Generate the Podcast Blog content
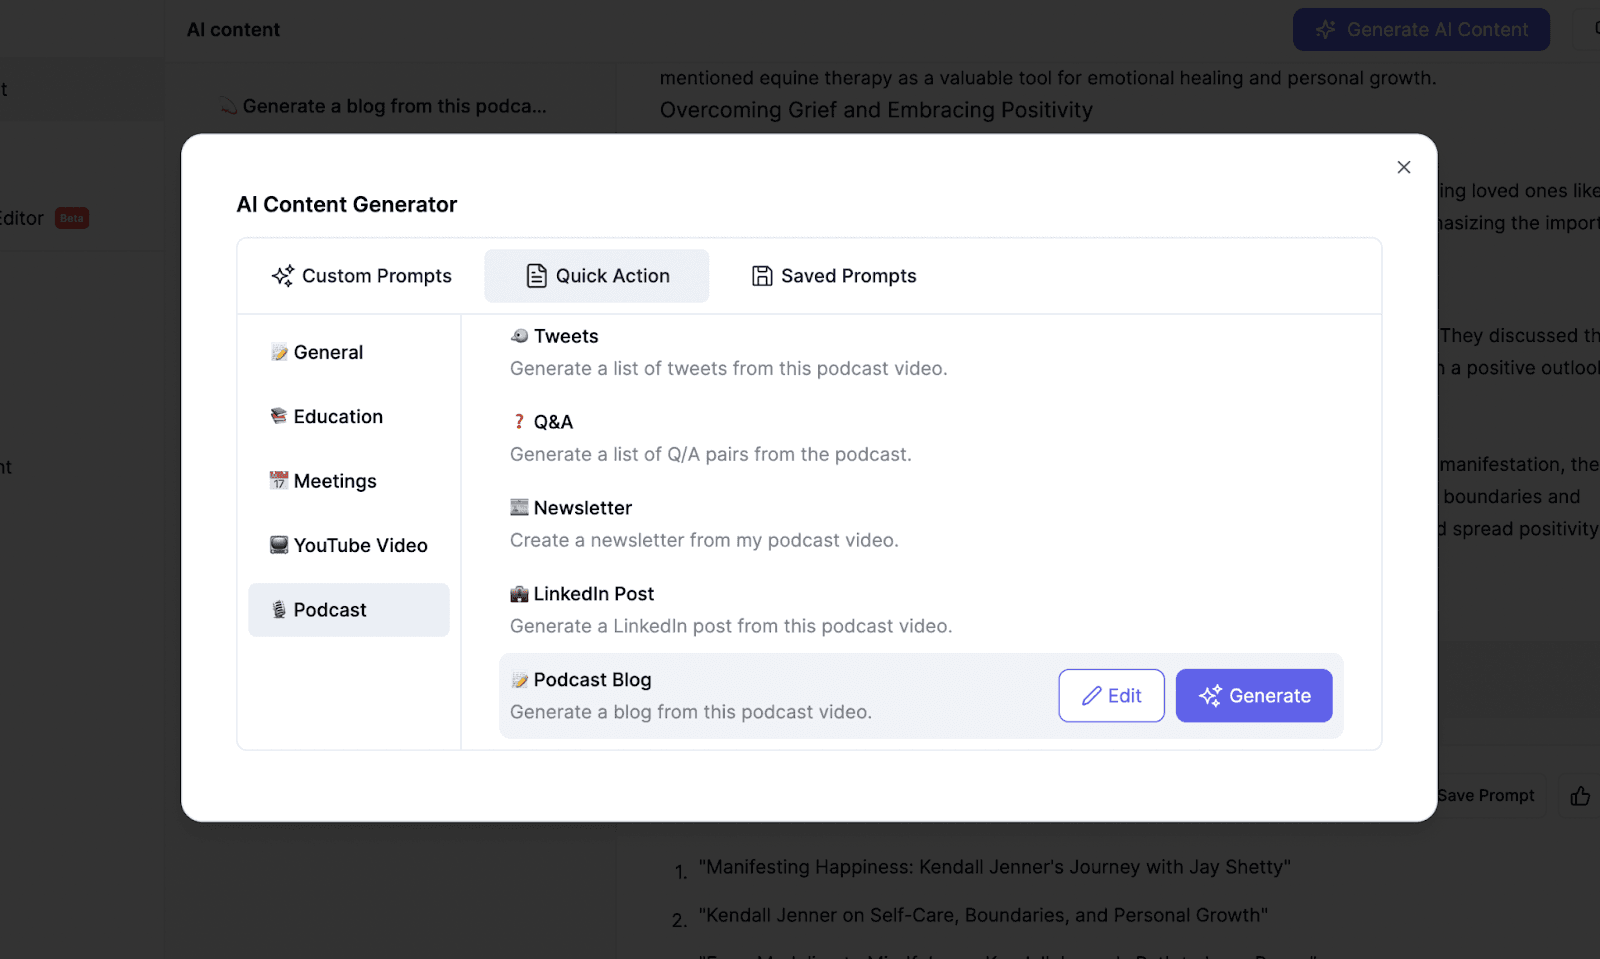 (1254, 695)
